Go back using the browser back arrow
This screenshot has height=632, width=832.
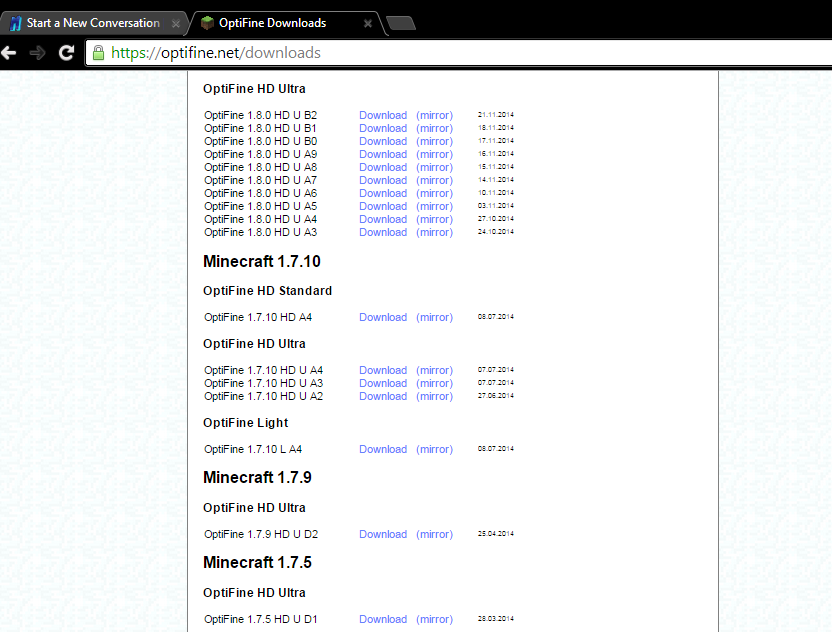(9, 53)
